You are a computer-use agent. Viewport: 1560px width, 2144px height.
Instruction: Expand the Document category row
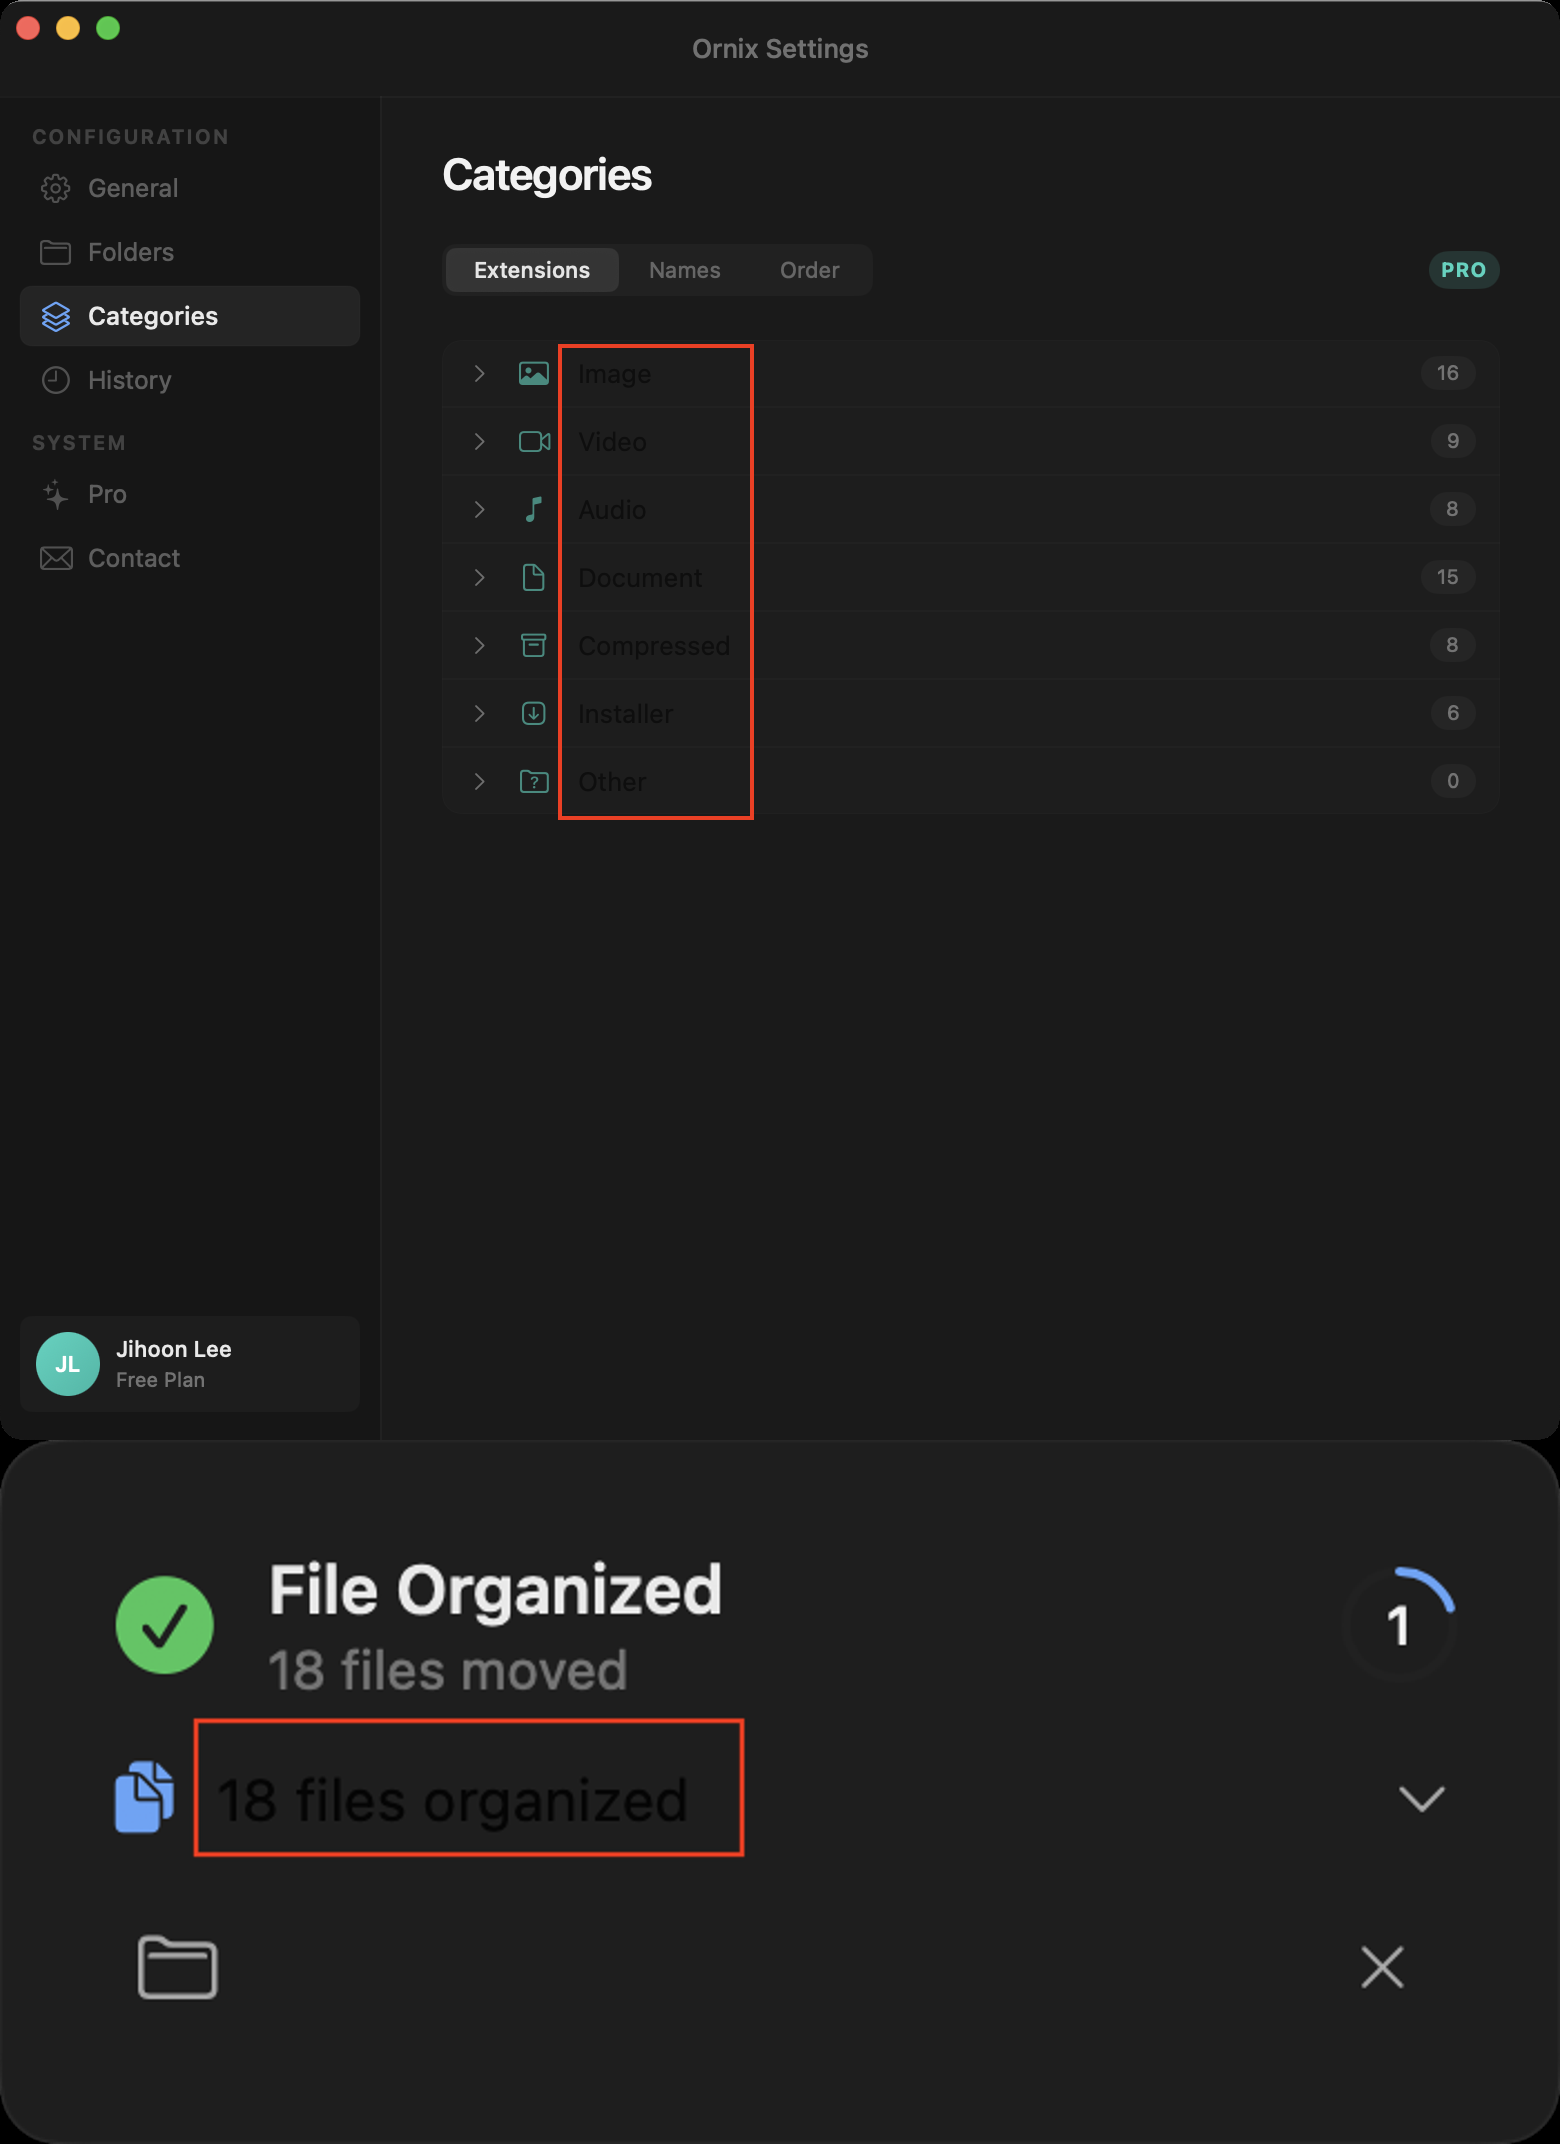point(480,577)
